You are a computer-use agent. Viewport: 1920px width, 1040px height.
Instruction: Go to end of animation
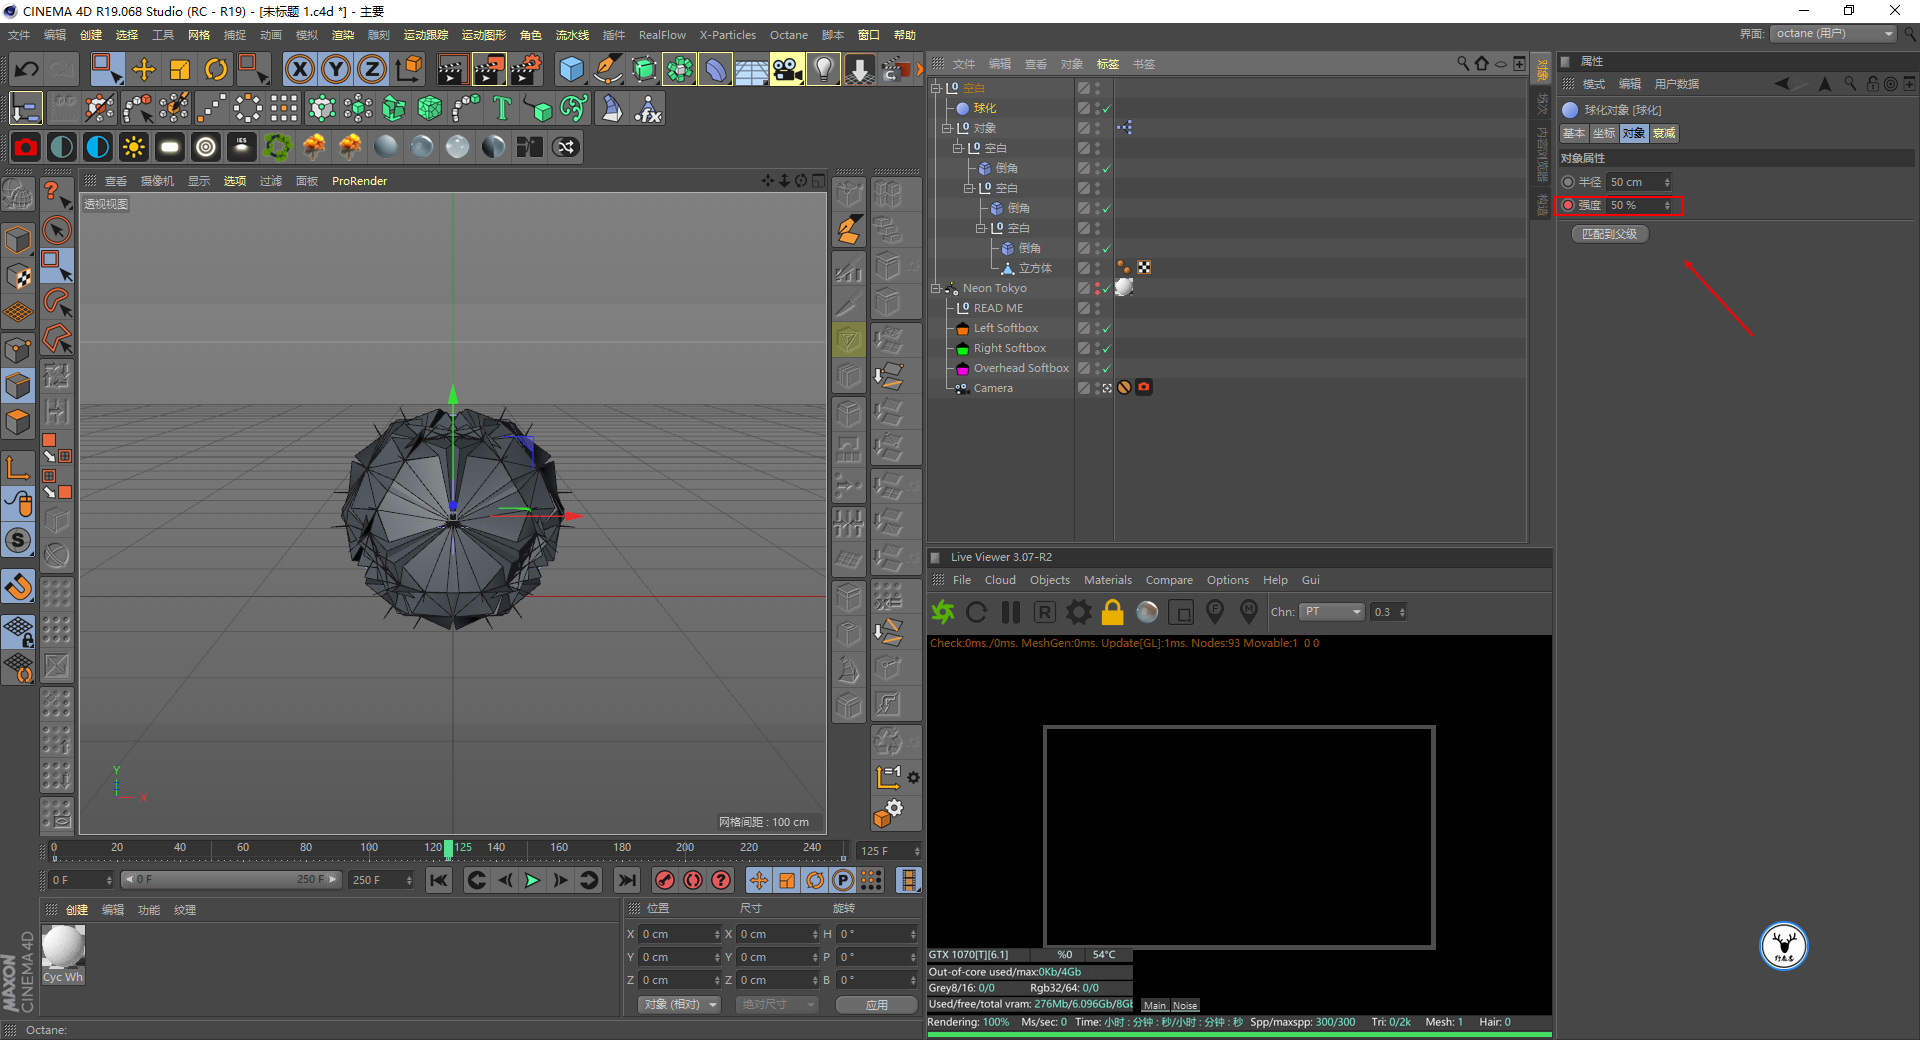point(627,880)
